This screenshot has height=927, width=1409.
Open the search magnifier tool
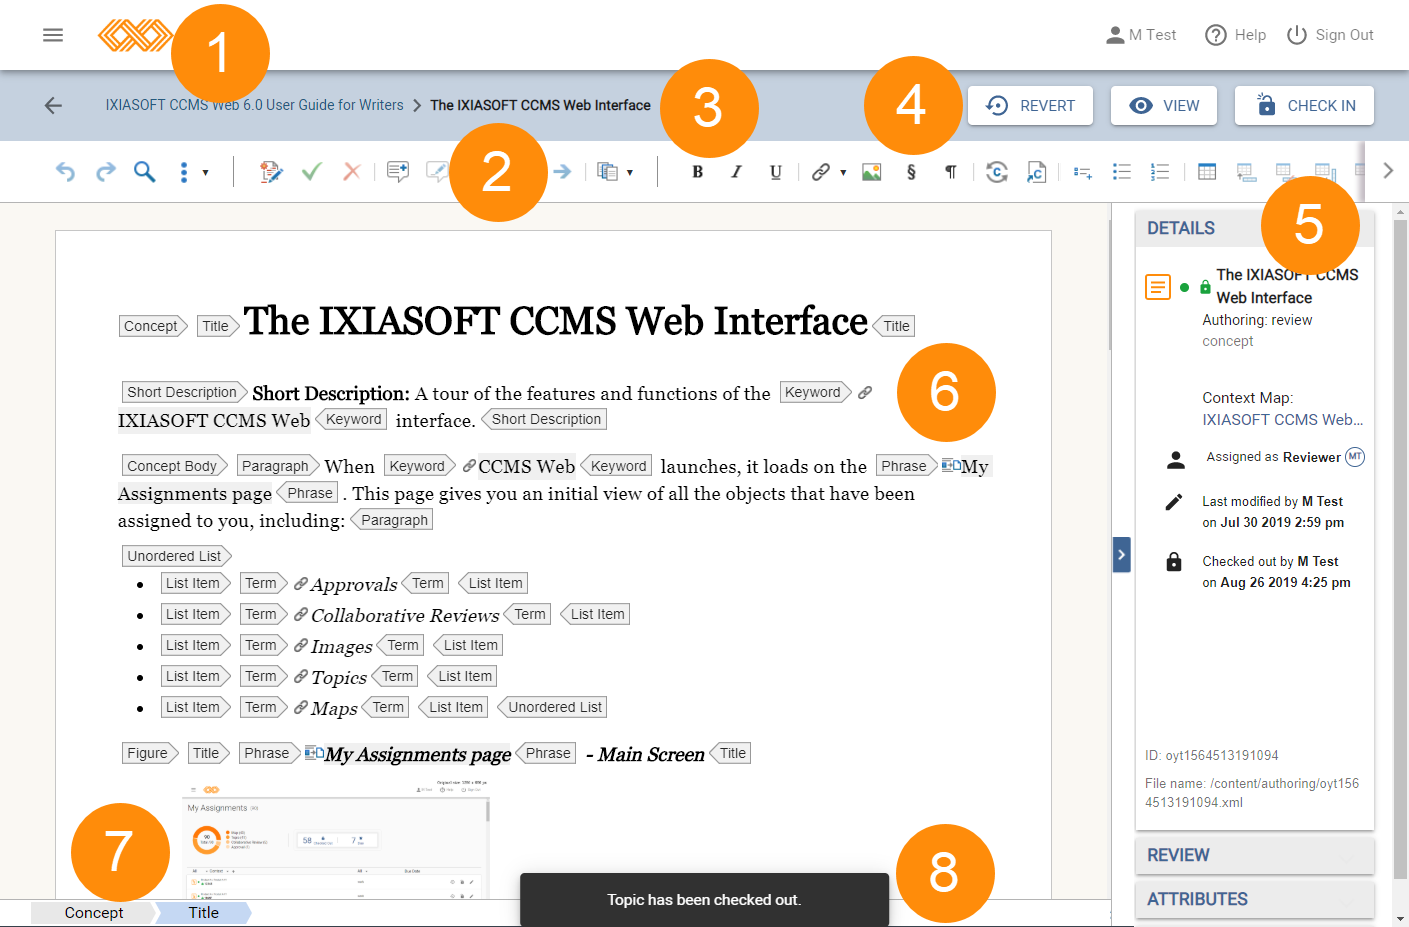click(x=145, y=172)
